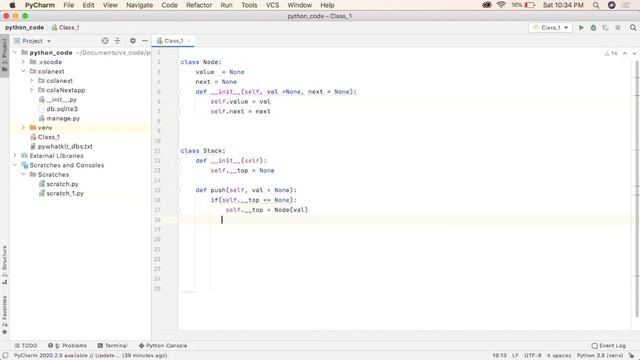The image size is (640, 360).
Task: Open the File menu
Action: (69, 5)
